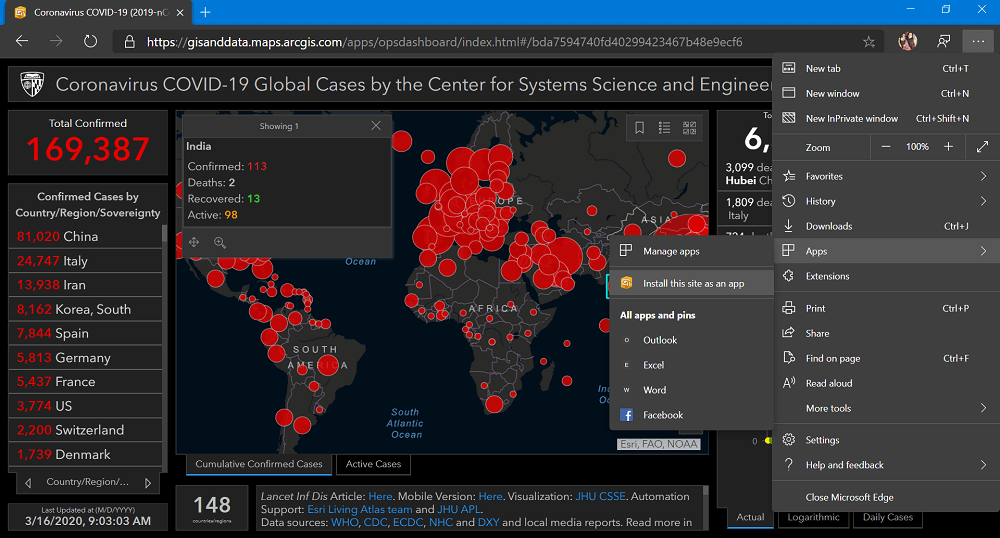Viewport: 1000px width, 538px height.
Task: Open Excel from apps list
Action: (691, 365)
